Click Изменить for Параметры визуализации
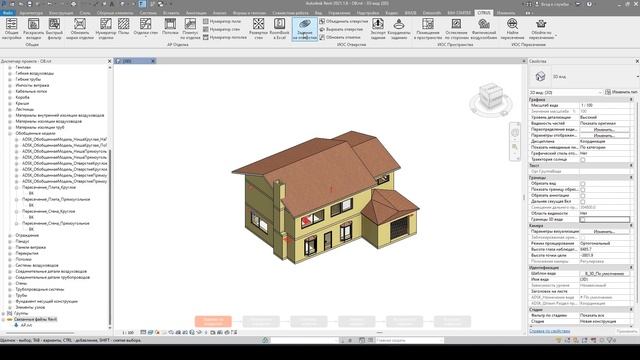The image size is (640, 360). (604, 231)
